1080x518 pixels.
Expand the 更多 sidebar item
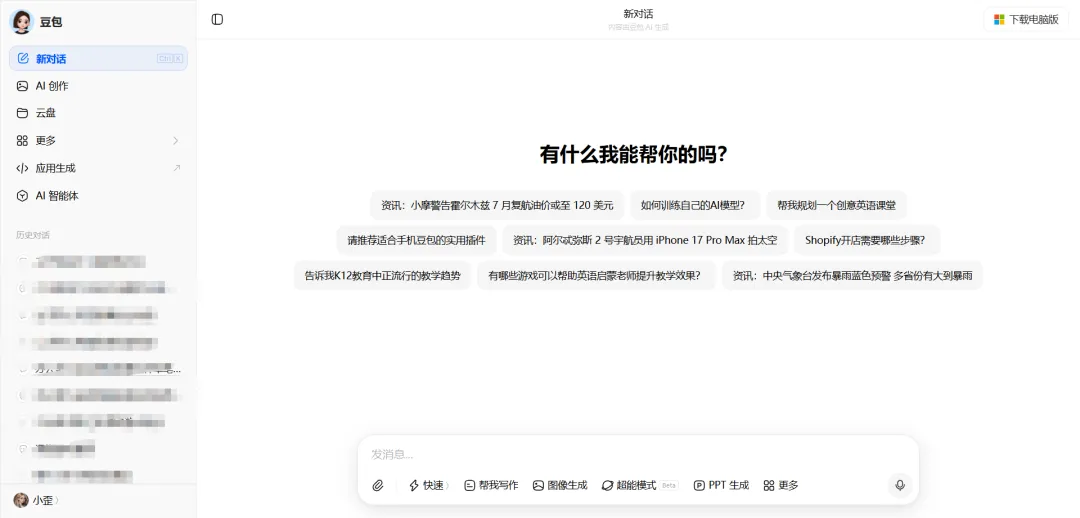tap(98, 141)
